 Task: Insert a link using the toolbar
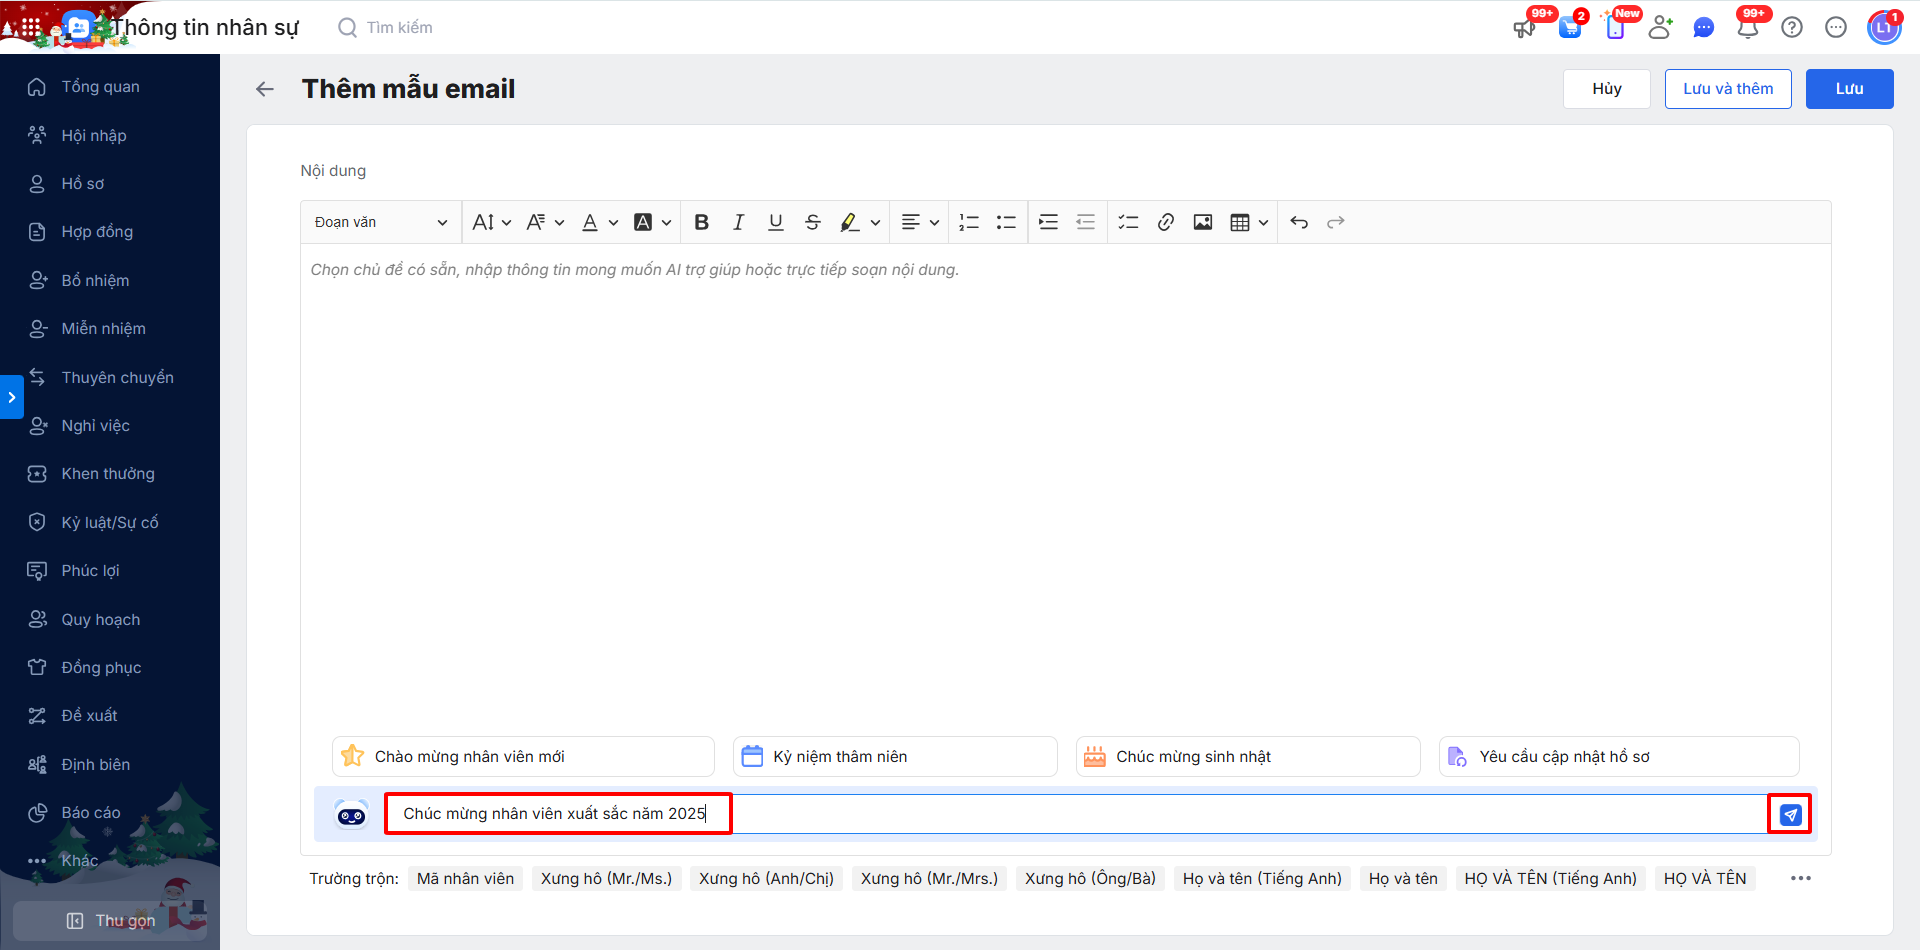(1165, 222)
